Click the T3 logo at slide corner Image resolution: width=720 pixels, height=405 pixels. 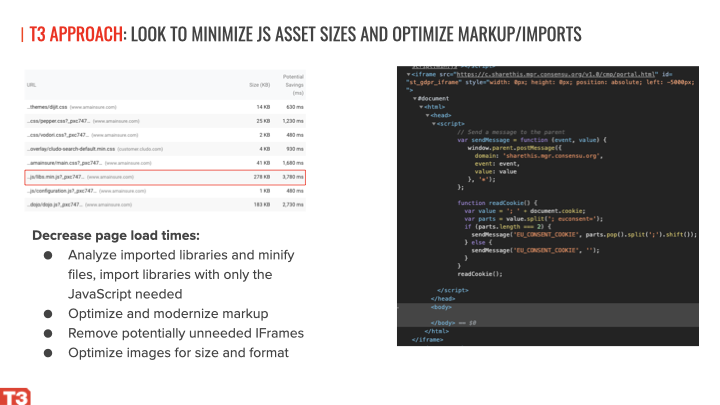click(x=15, y=397)
